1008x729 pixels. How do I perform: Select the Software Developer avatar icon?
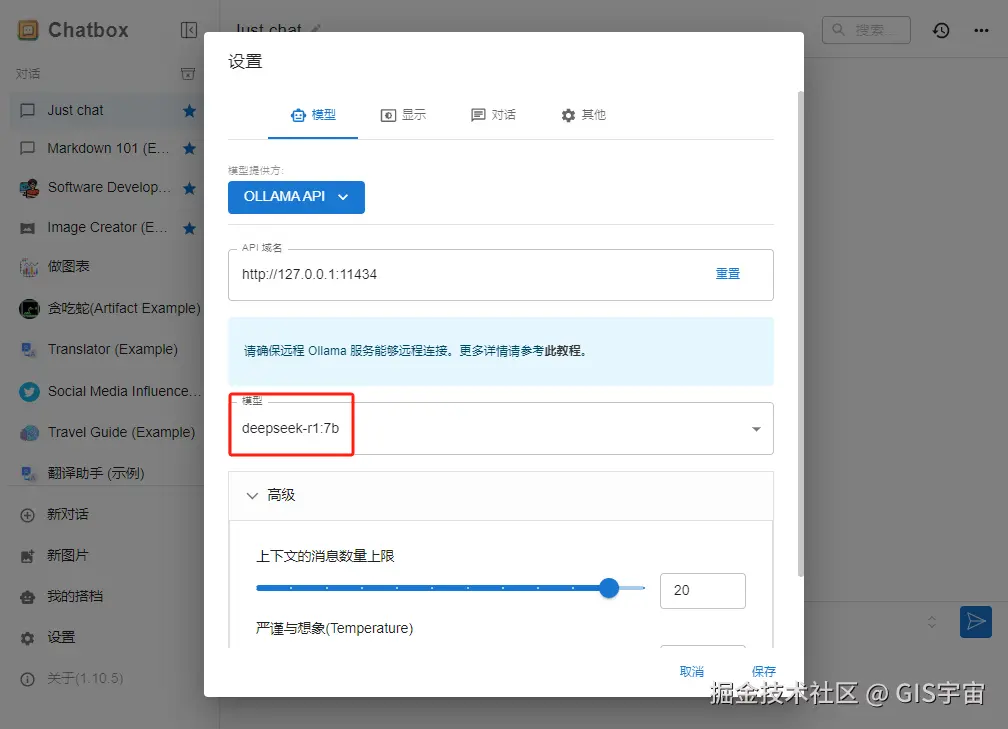(28, 188)
